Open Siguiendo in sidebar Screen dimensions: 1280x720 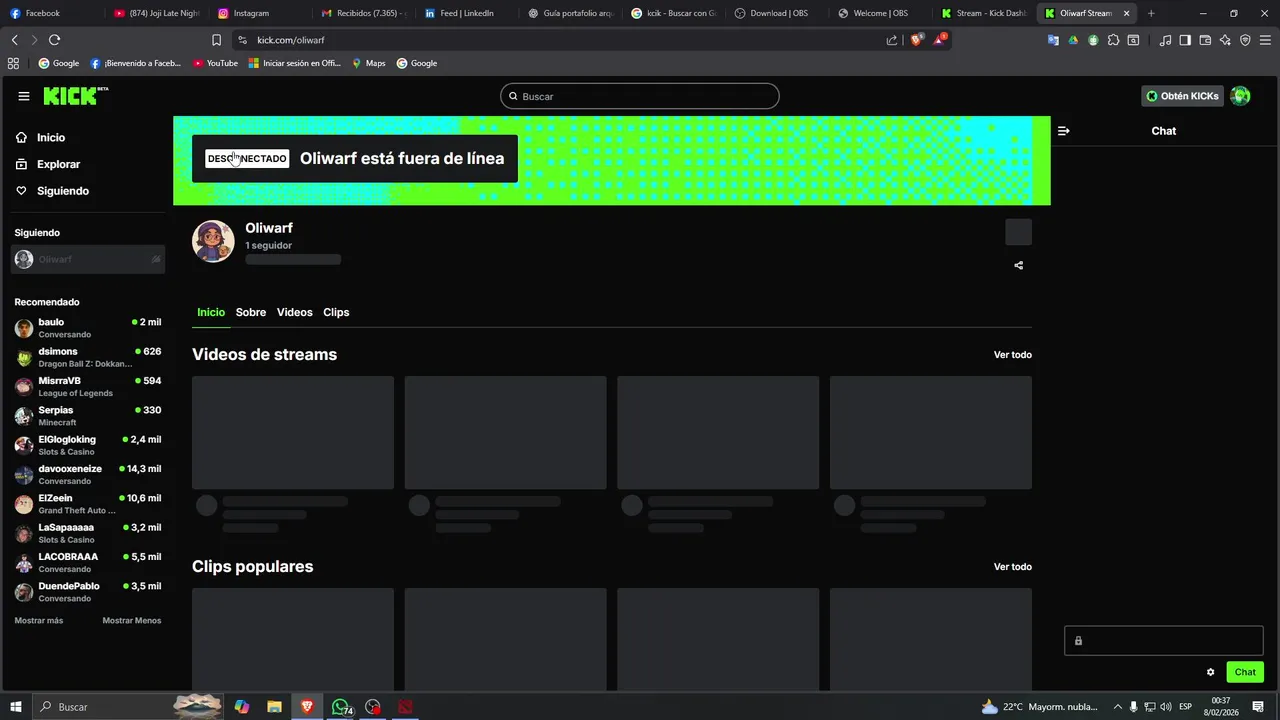coord(63,191)
